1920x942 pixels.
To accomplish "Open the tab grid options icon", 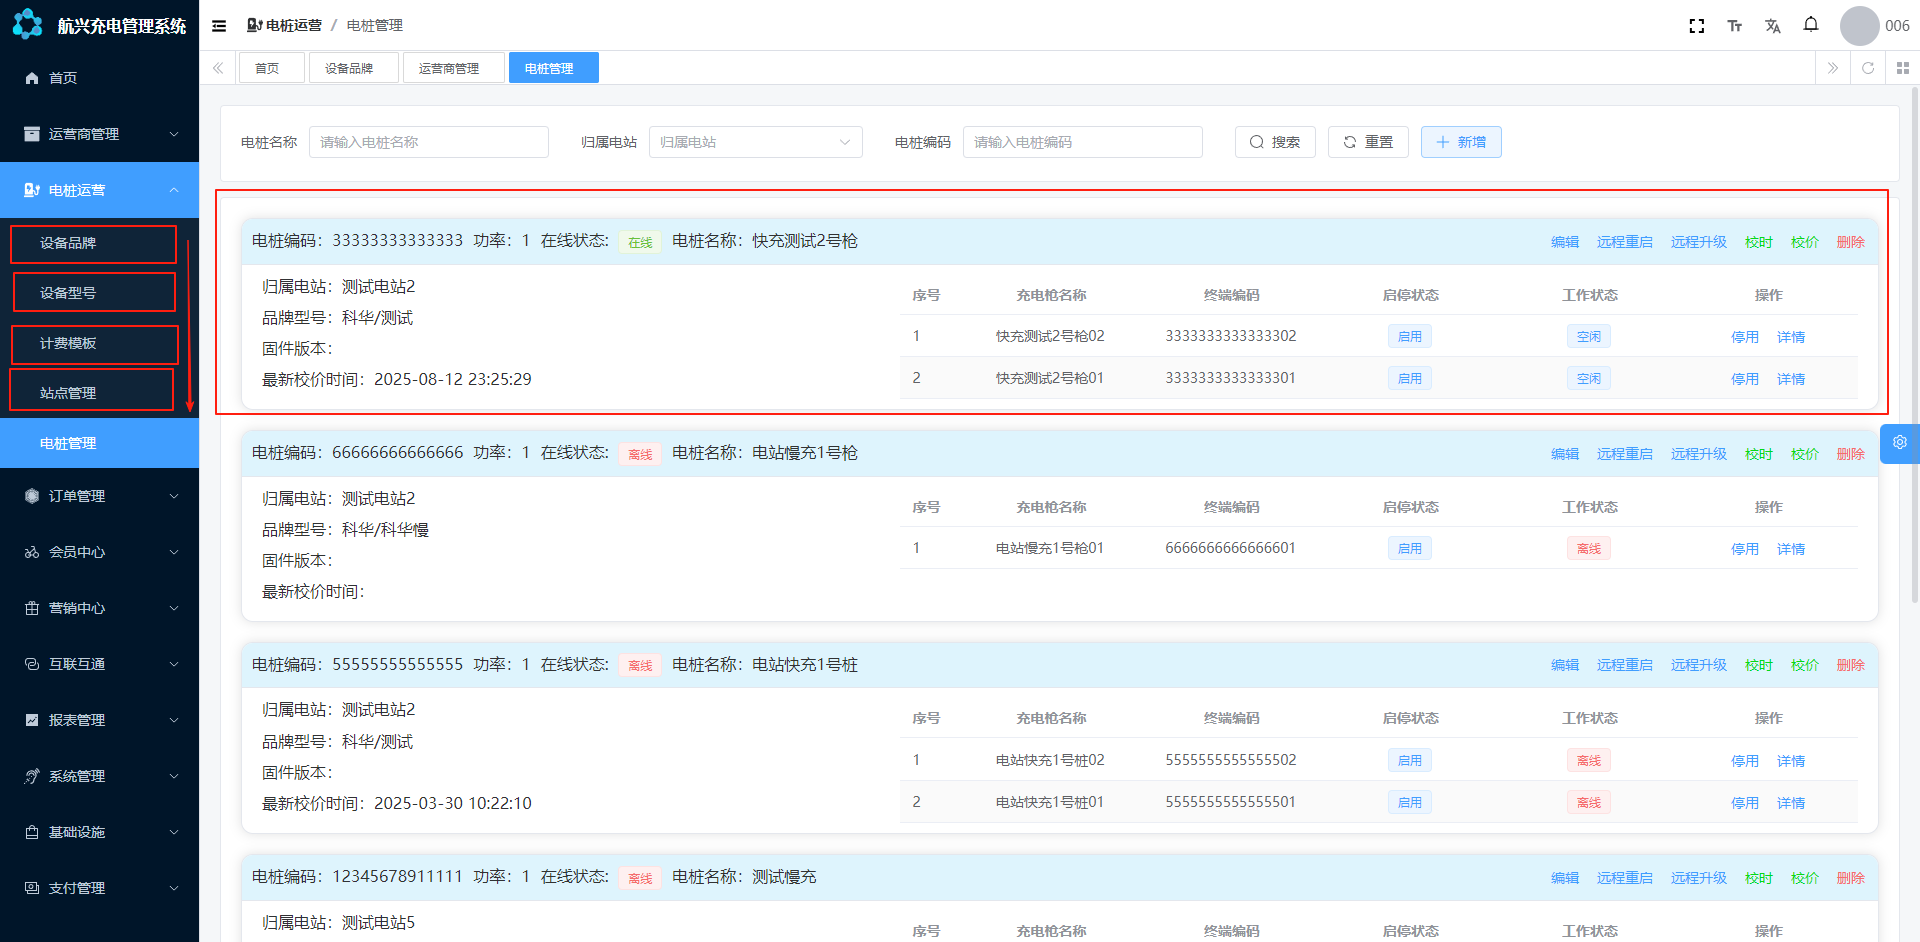I will (x=1902, y=68).
